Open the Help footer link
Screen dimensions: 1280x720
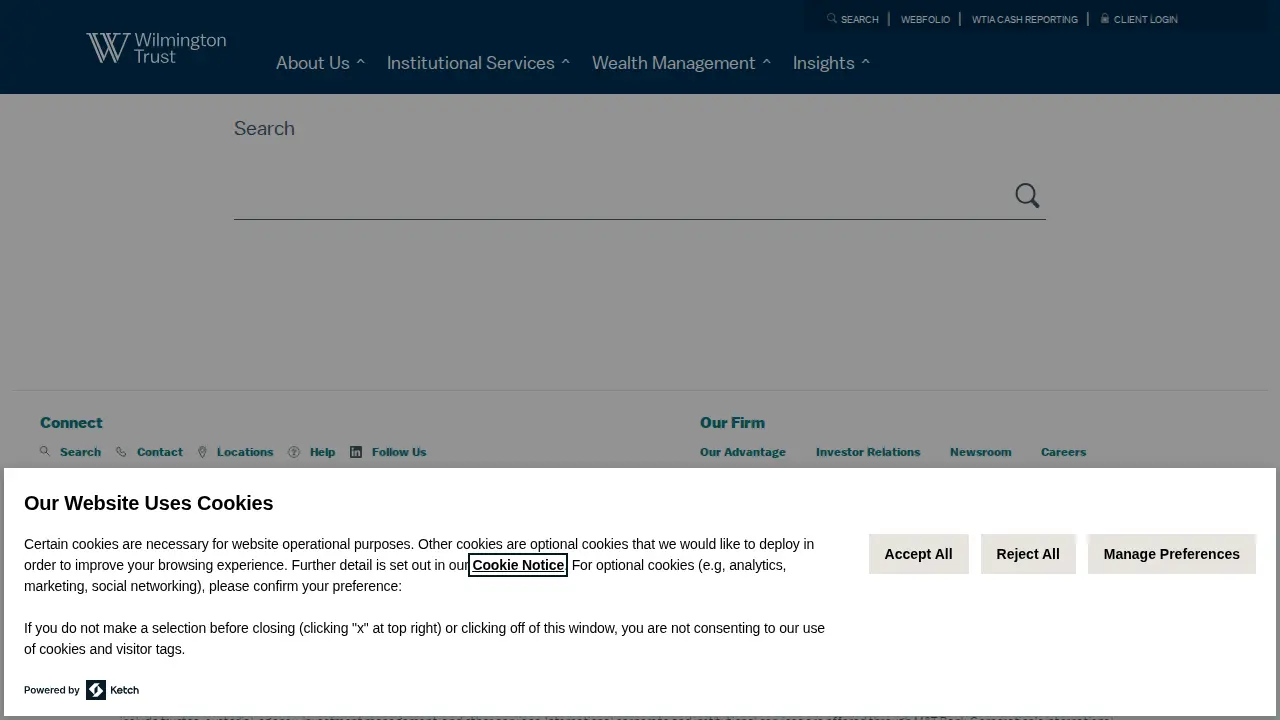(x=322, y=452)
